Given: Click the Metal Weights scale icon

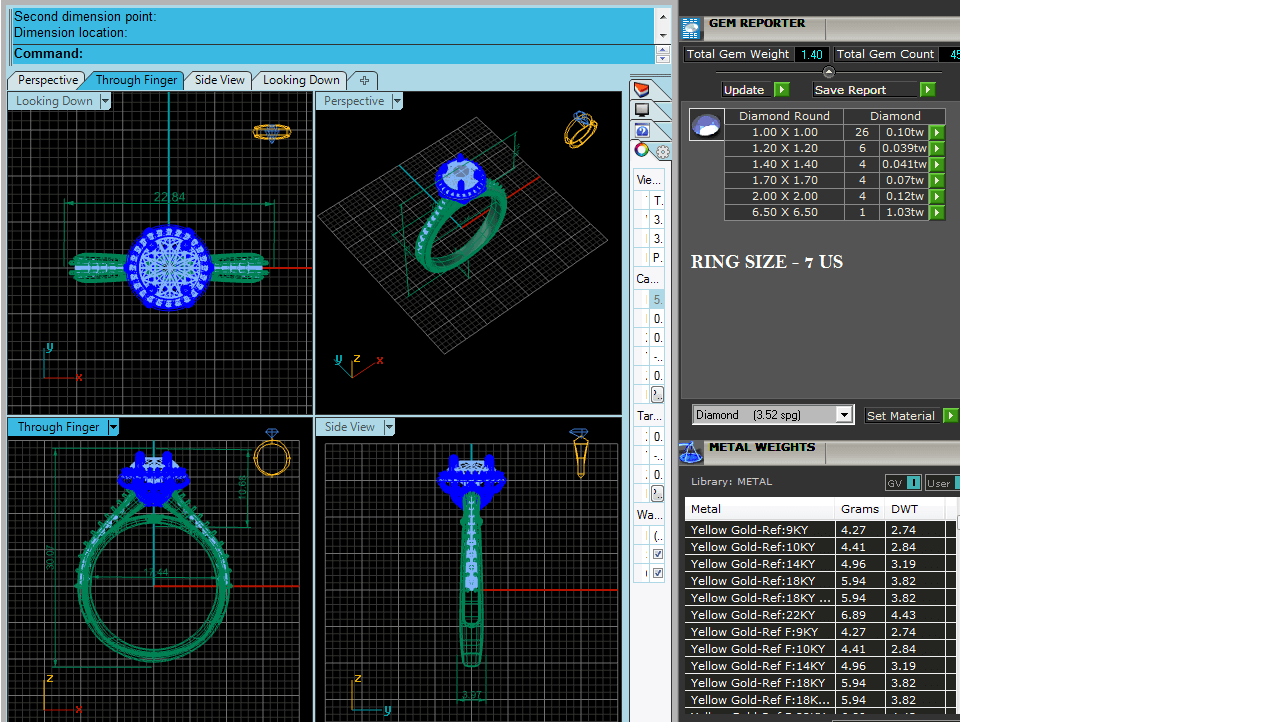Looking at the screenshot, I should point(690,452).
